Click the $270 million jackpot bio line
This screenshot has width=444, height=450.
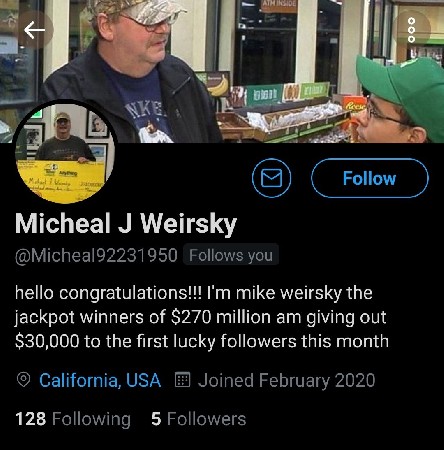(200, 317)
